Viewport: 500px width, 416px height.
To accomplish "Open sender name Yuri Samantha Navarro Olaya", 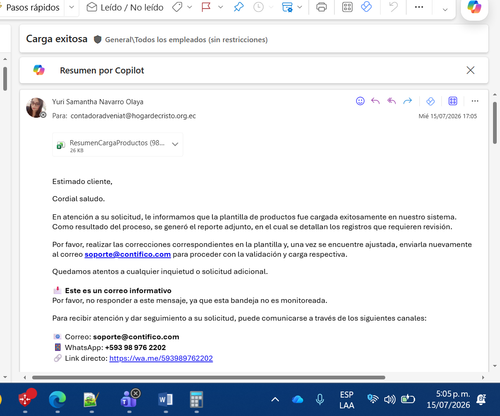I will [x=98, y=102].
